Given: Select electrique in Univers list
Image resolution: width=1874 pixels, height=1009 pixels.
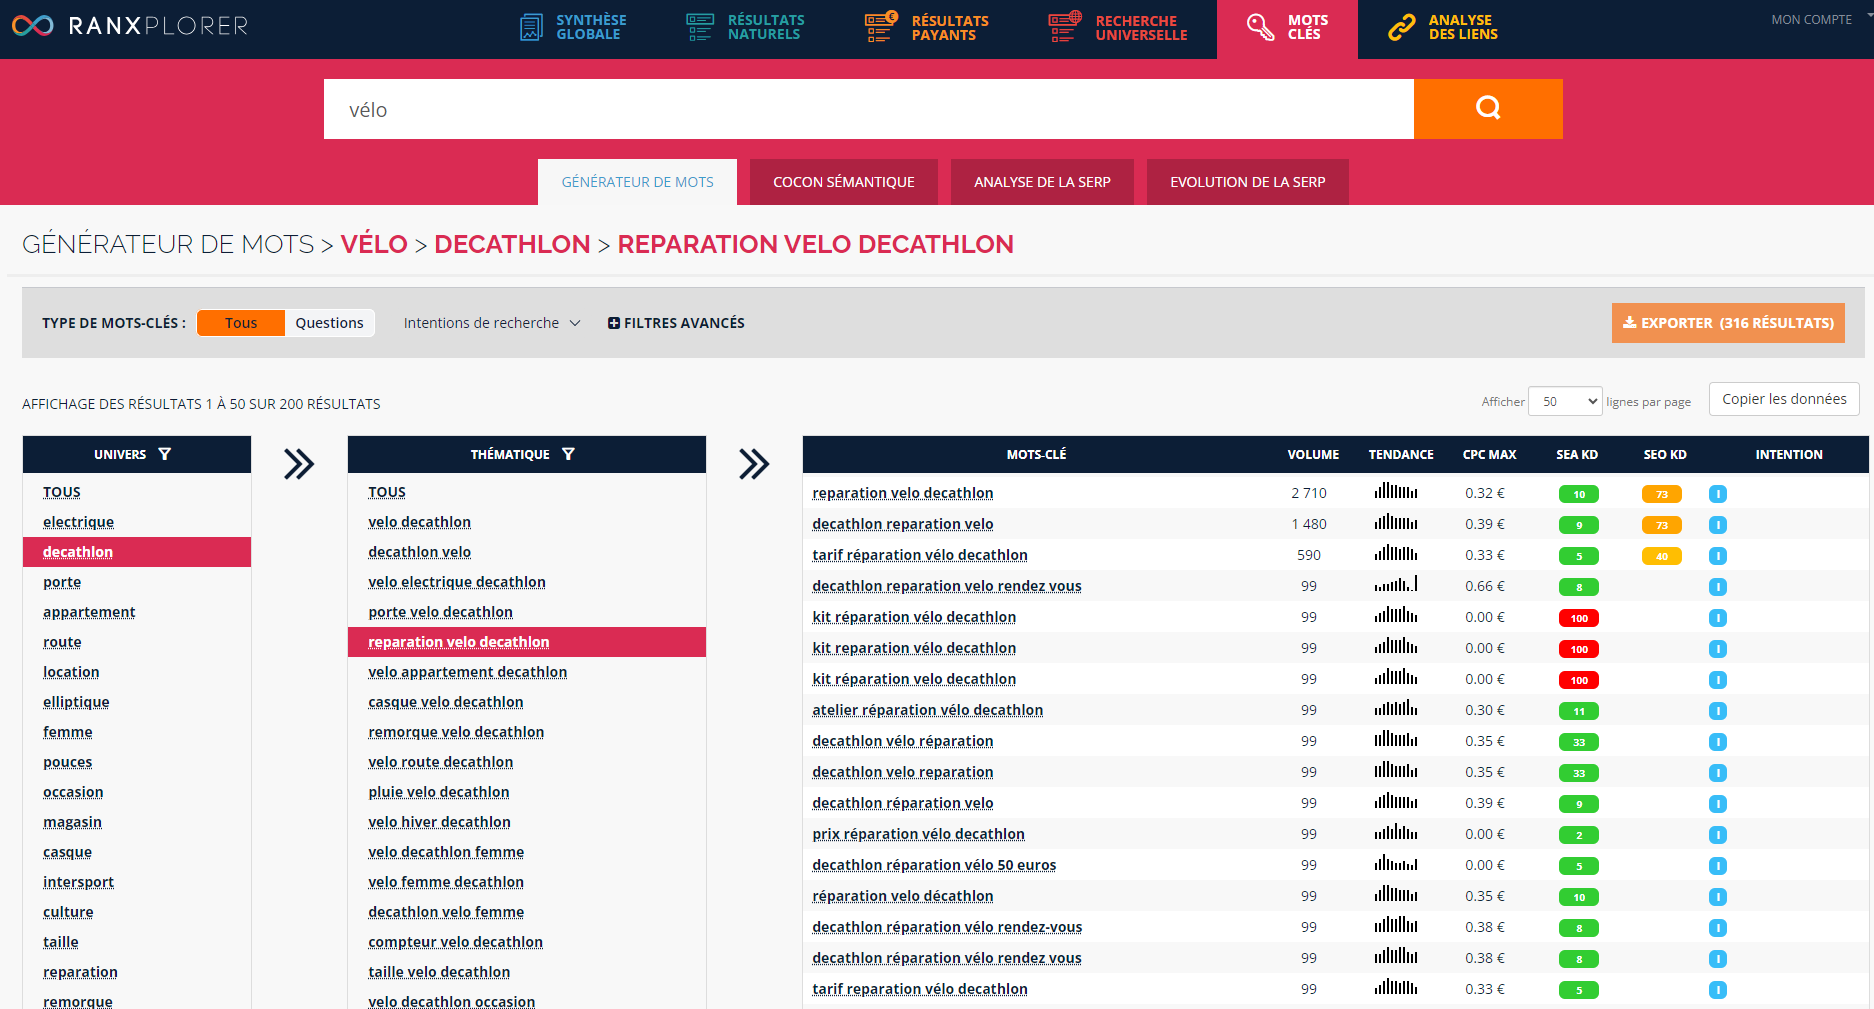Looking at the screenshot, I should pyautogui.click(x=78, y=522).
